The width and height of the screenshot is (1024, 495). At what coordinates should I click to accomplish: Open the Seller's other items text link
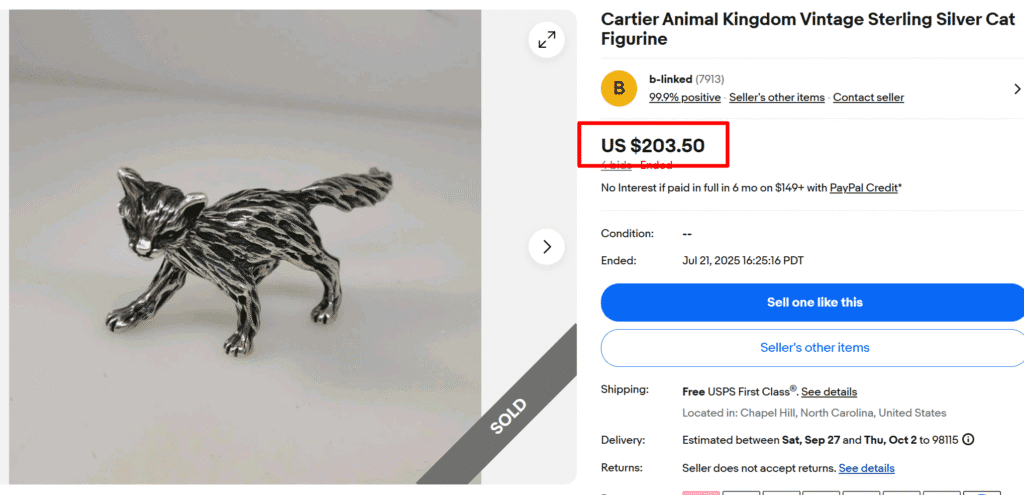tap(777, 97)
